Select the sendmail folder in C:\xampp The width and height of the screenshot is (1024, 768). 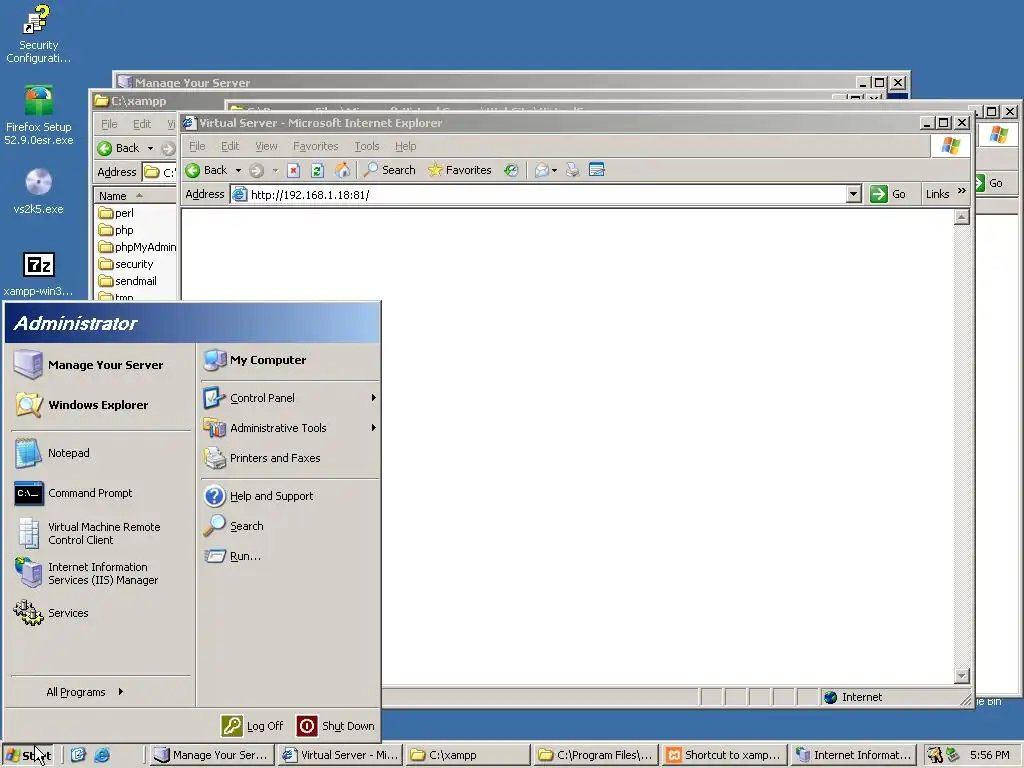[x=127, y=281]
